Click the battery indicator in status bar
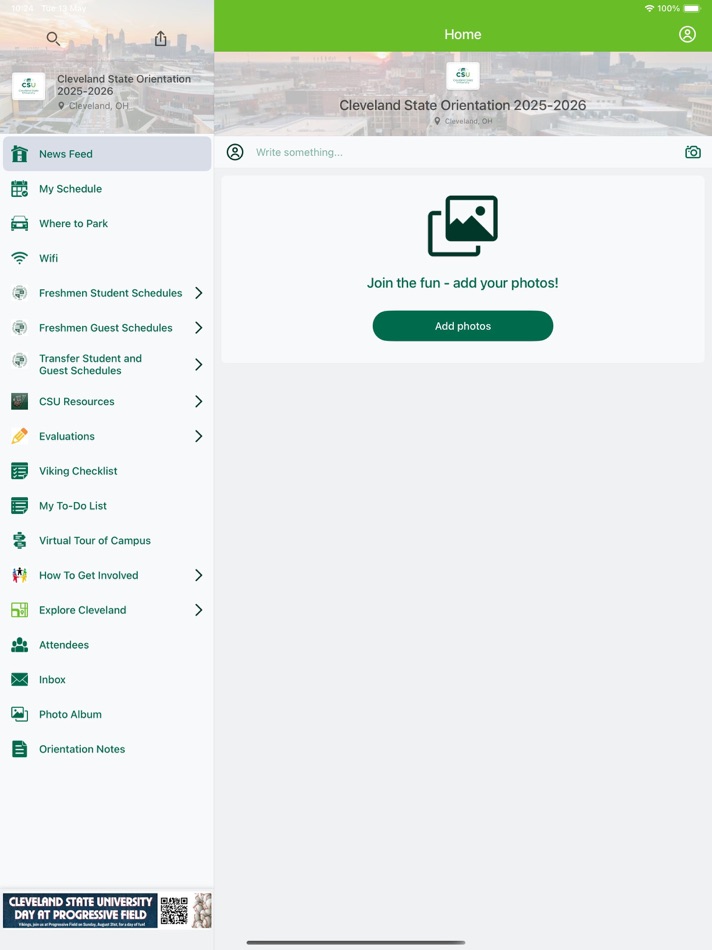The width and height of the screenshot is (712, 950). [692, 8]
